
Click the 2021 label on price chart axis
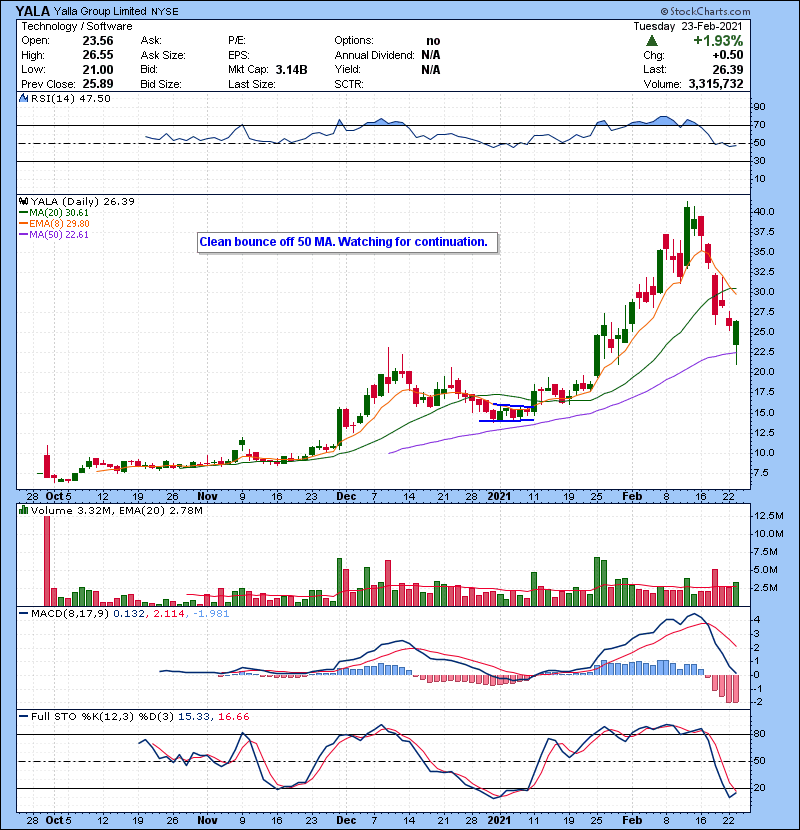click(x=499, y=496)
